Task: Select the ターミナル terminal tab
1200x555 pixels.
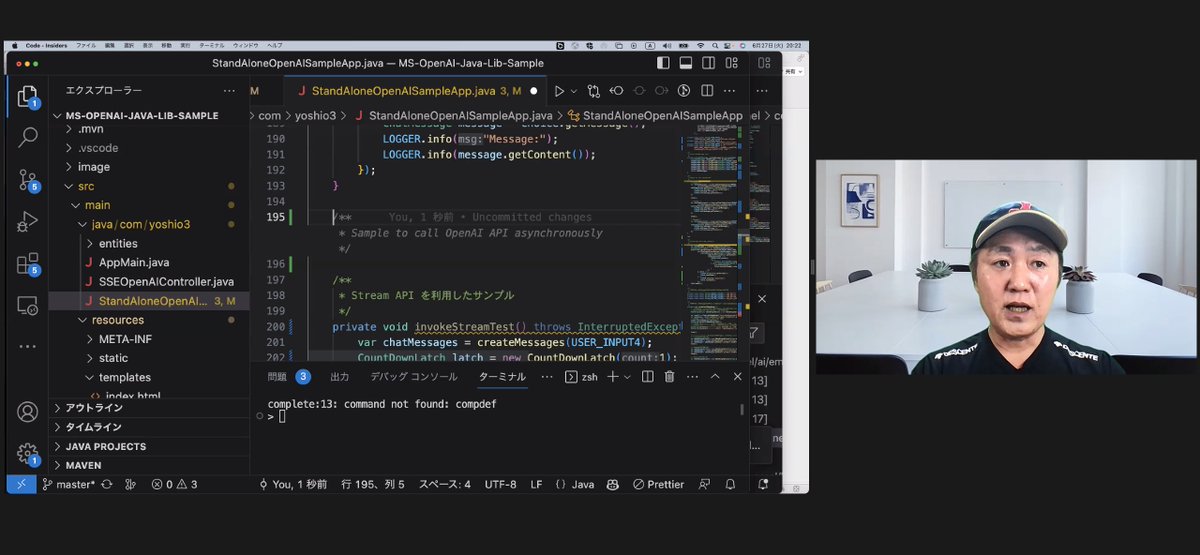Action: coord(502,377)
